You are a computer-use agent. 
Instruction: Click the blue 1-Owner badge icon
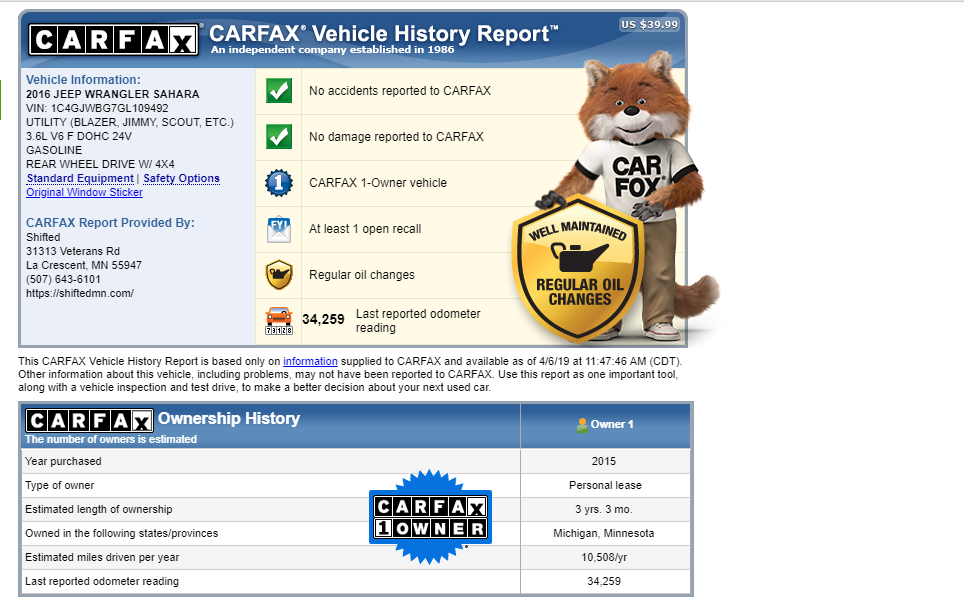point(279,183)
